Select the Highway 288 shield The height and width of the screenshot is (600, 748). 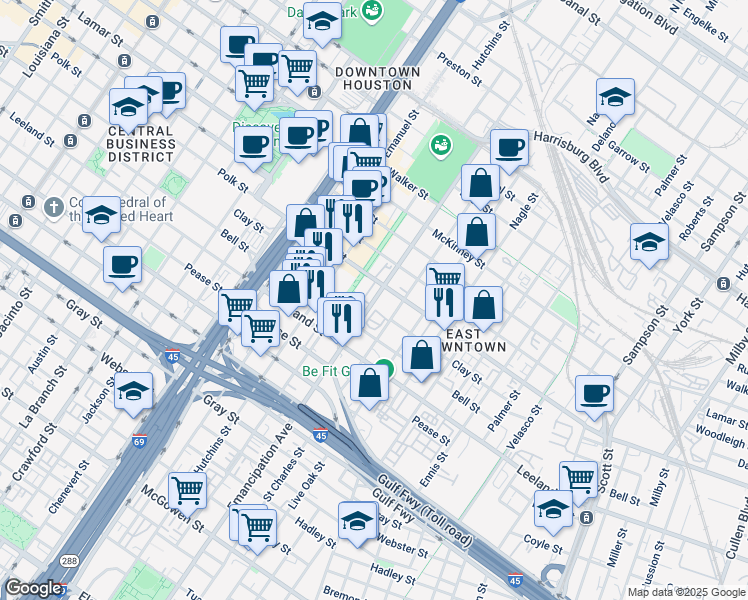[70, 561]
